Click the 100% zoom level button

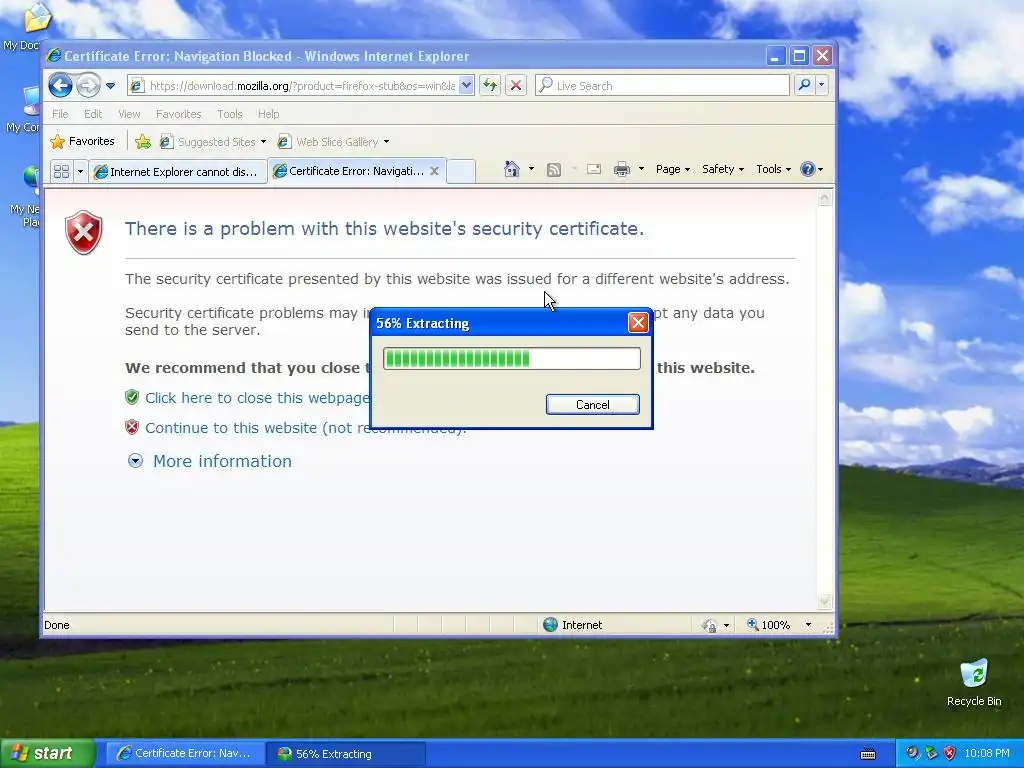pyautogui.click(x=769, y=625)
